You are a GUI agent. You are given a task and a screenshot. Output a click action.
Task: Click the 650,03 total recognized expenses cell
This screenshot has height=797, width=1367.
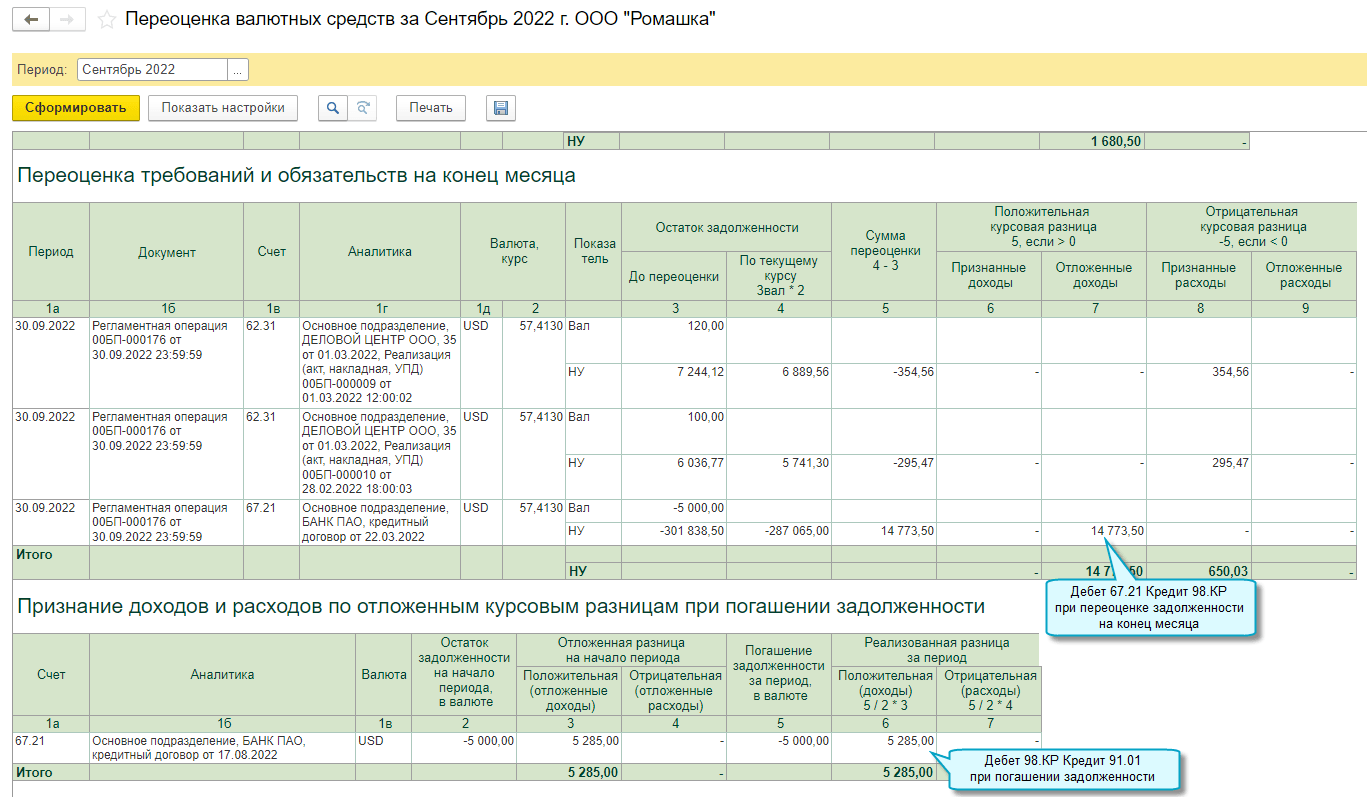[1198, 571]
